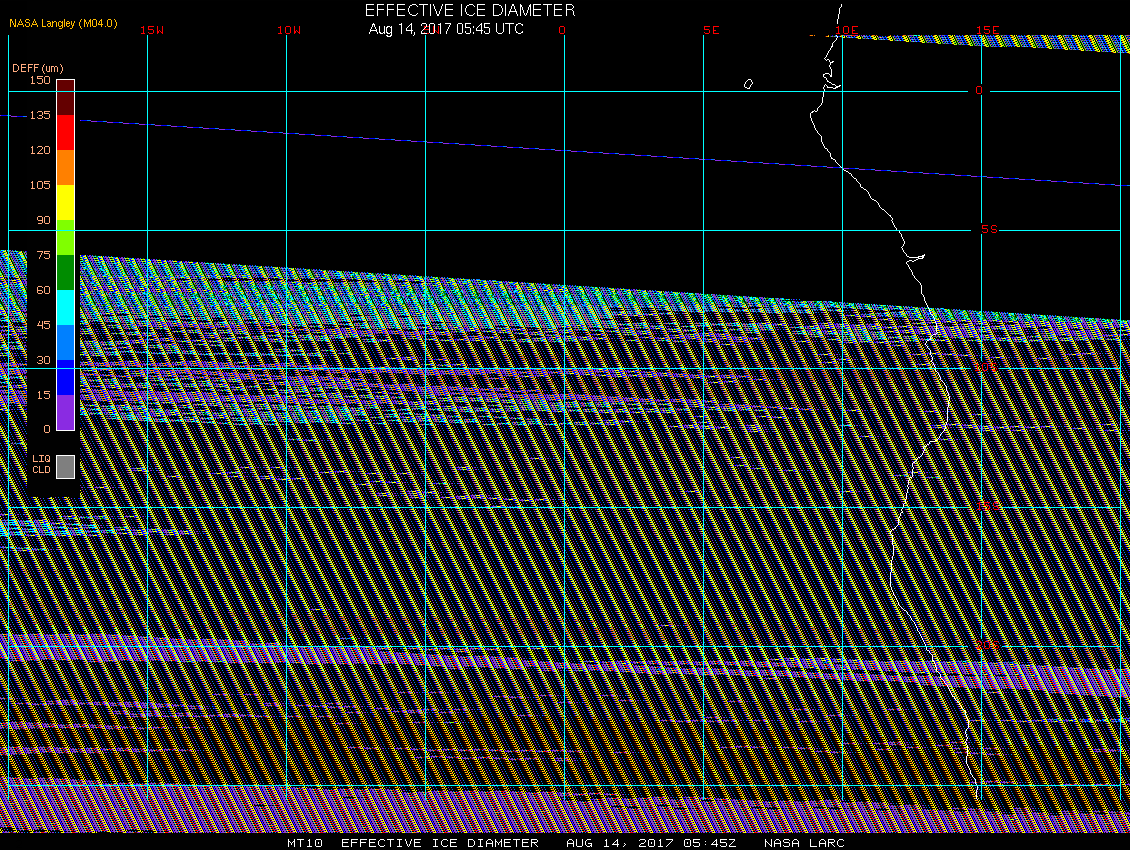Click 'EFFECTIVE ICE DIAMETER' in the bottom caption
The image size is (1130, 850).
click(440, 843)
